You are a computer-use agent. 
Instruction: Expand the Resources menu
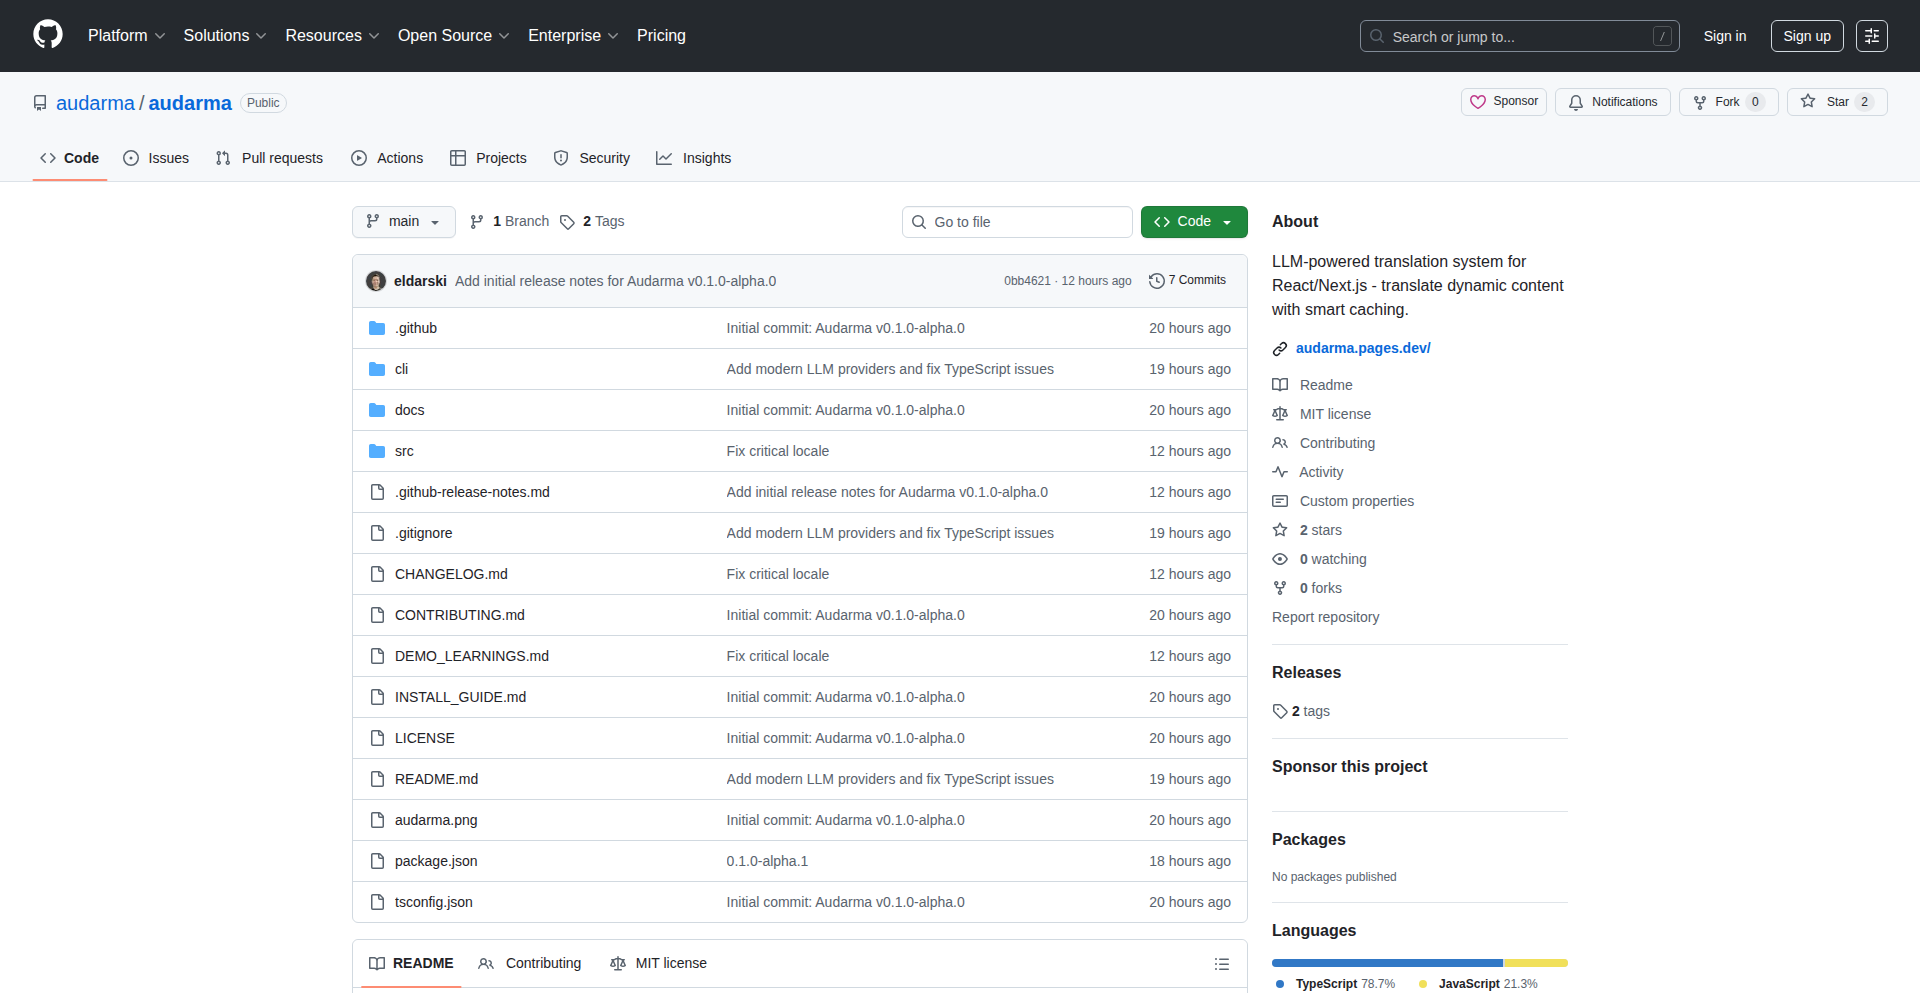[x=331, y=35]
